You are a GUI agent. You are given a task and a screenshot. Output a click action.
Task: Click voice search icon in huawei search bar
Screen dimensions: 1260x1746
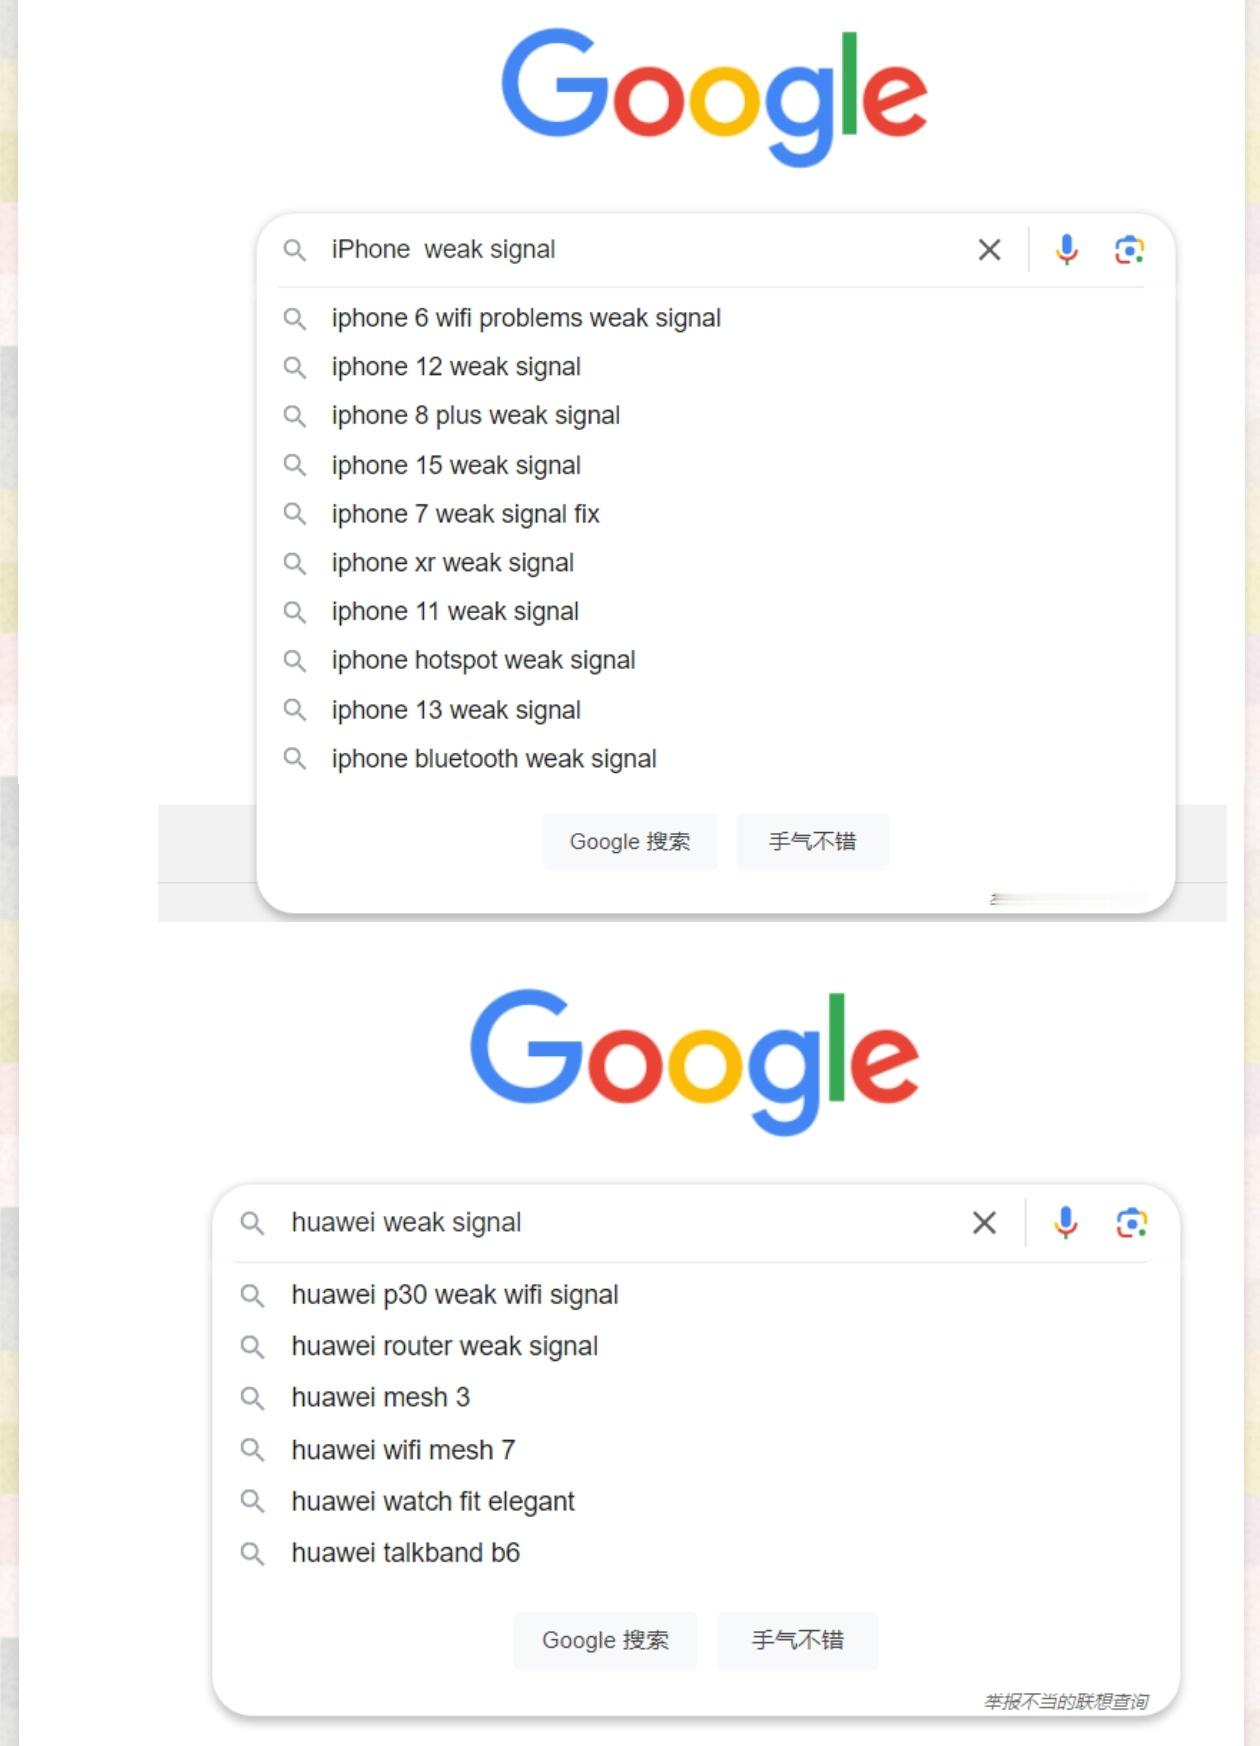click(x=1066, y=1222)
